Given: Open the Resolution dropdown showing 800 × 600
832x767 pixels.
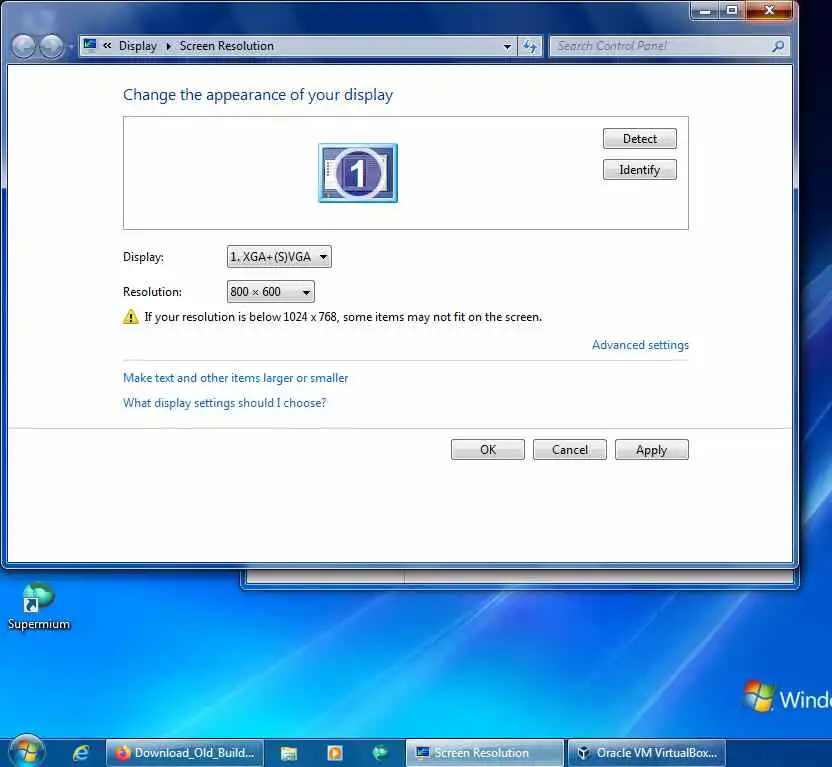Looking at the screenshot, I should point(271,292).
